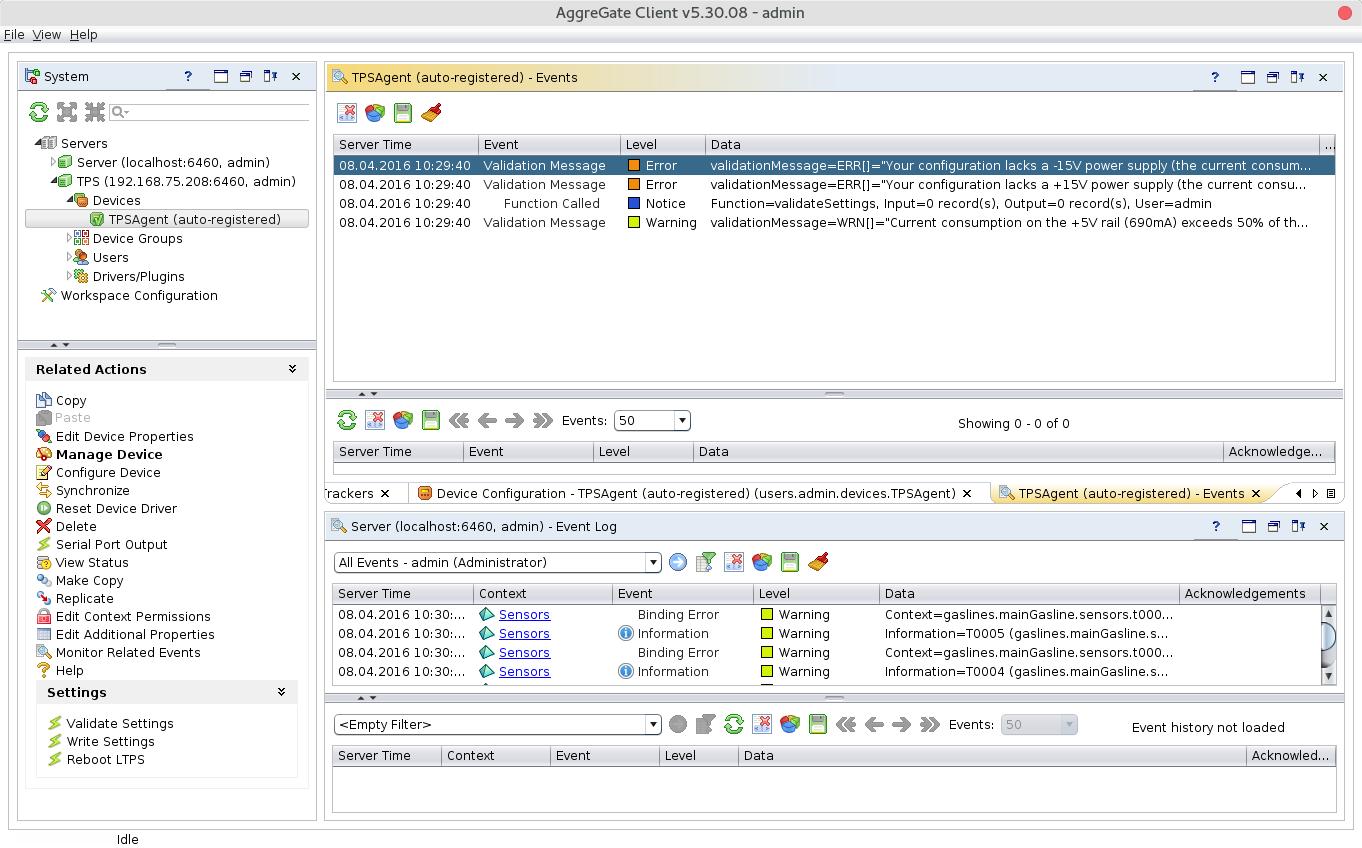This screenshot has width=1362, height=848.
Task: Open help in TPSAgent Events panel
Action: pyautogui.click(x=1215, y=77)
